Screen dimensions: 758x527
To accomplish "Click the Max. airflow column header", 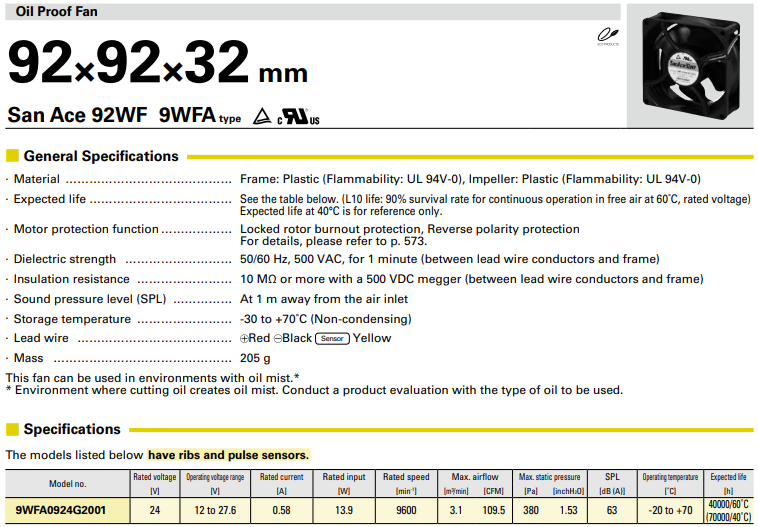I will 474,477.
